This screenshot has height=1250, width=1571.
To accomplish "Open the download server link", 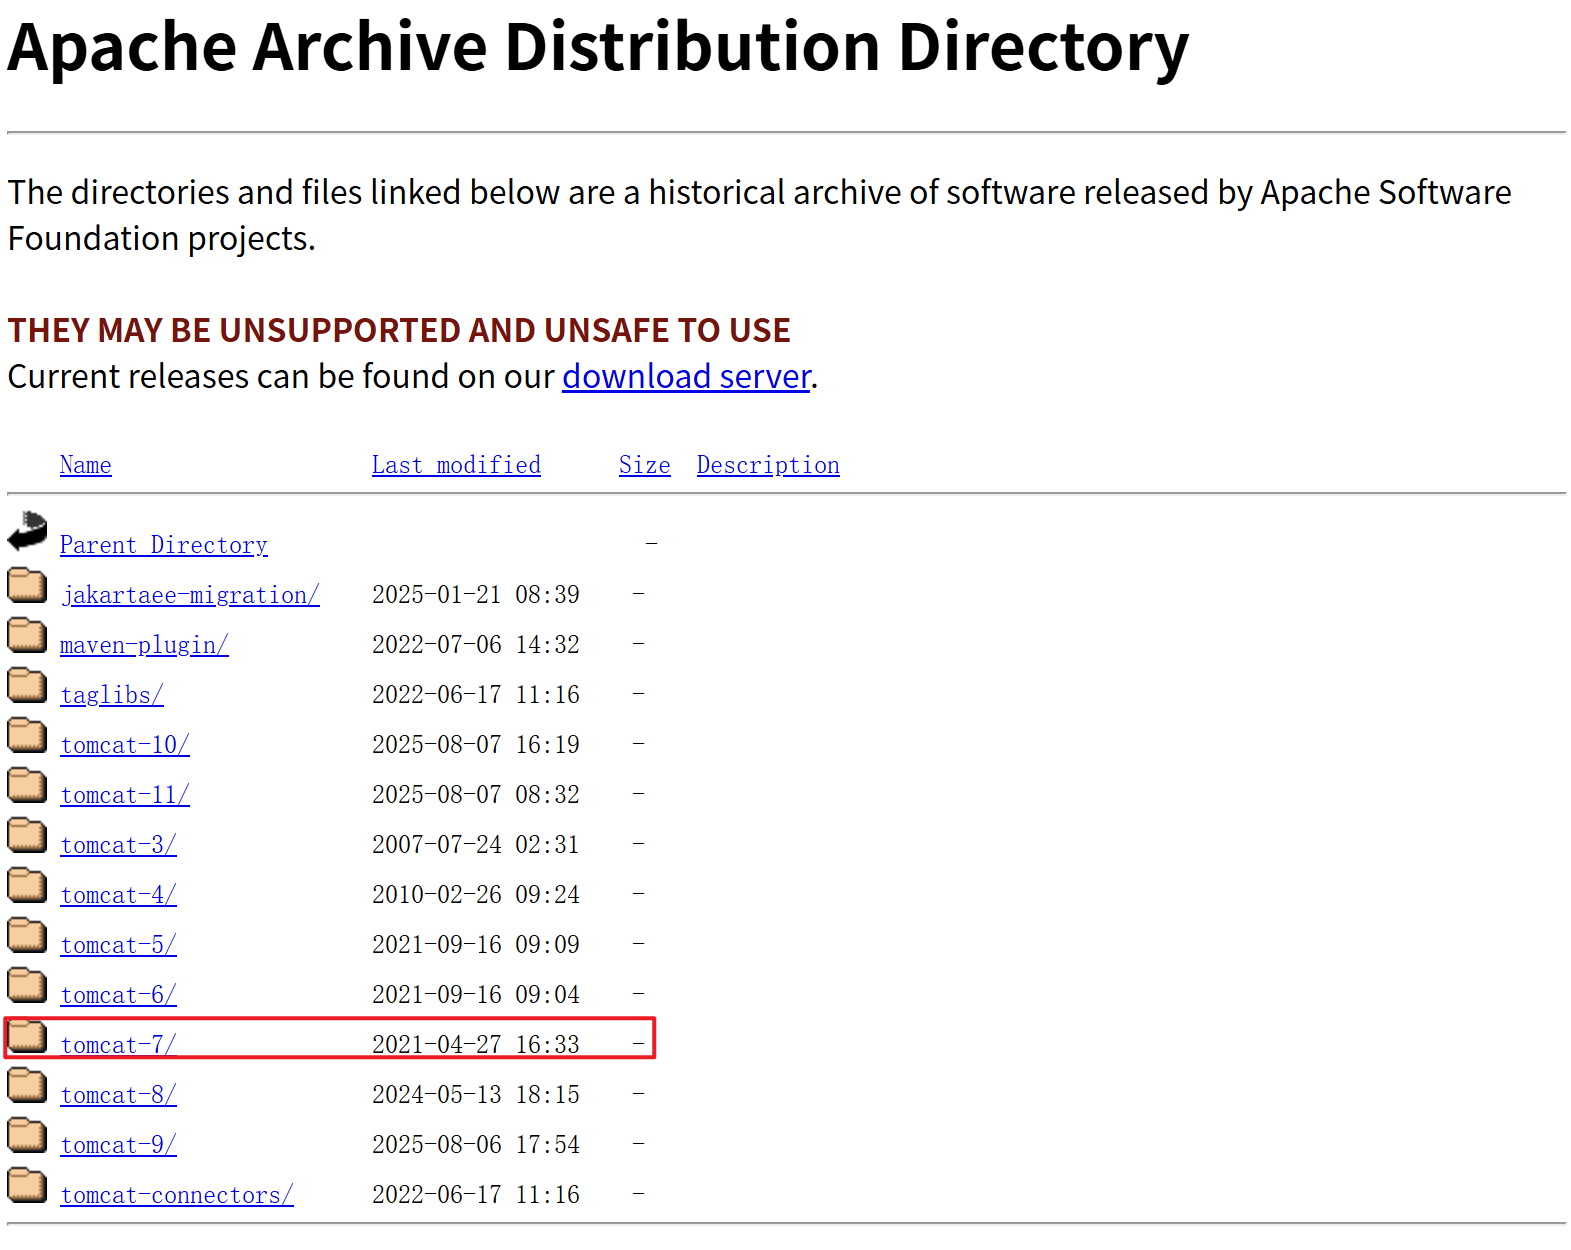I will pos(686,377).
